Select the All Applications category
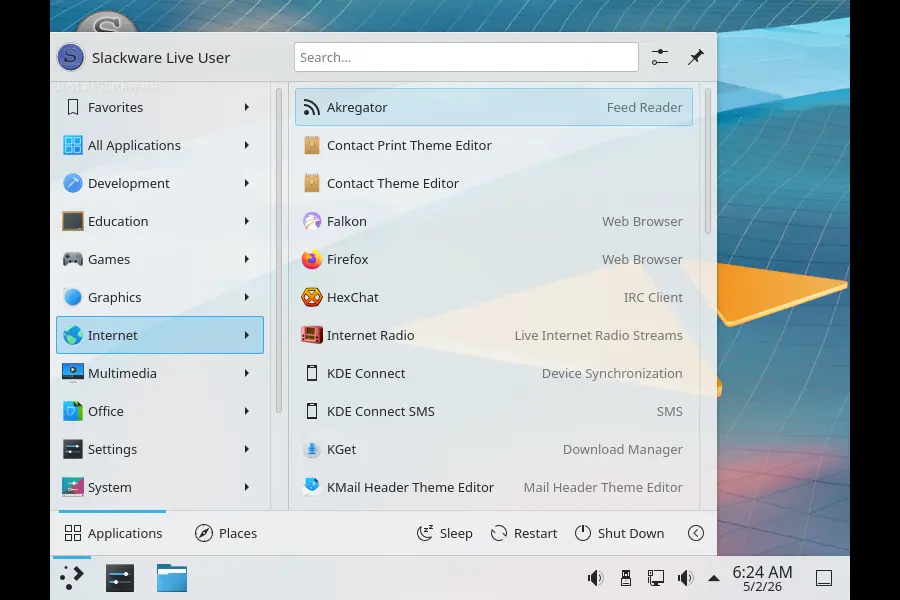 tap(160, 145)
